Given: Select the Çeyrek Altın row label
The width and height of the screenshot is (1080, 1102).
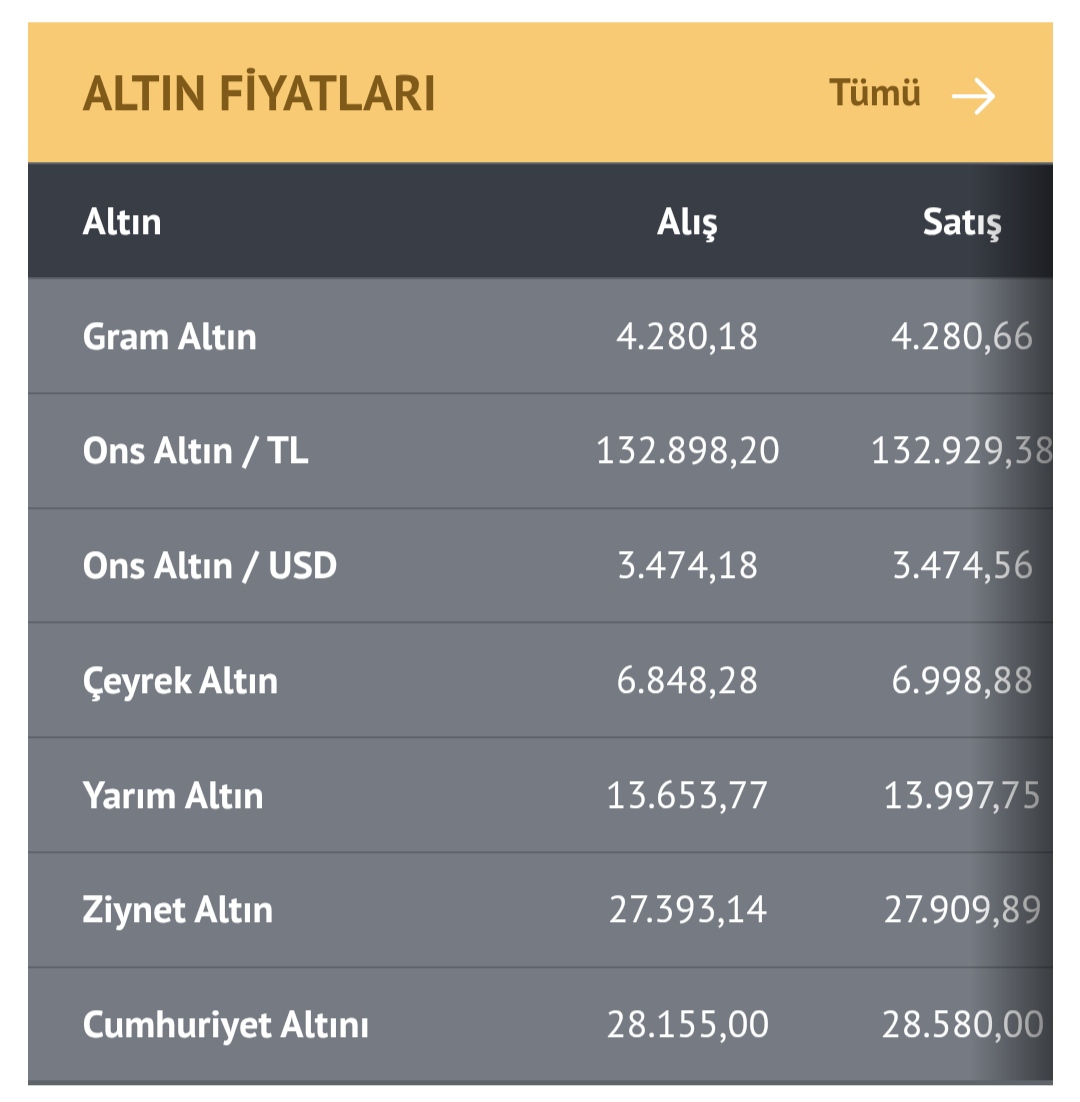Looking at the screenshot, I should point(180,681).
